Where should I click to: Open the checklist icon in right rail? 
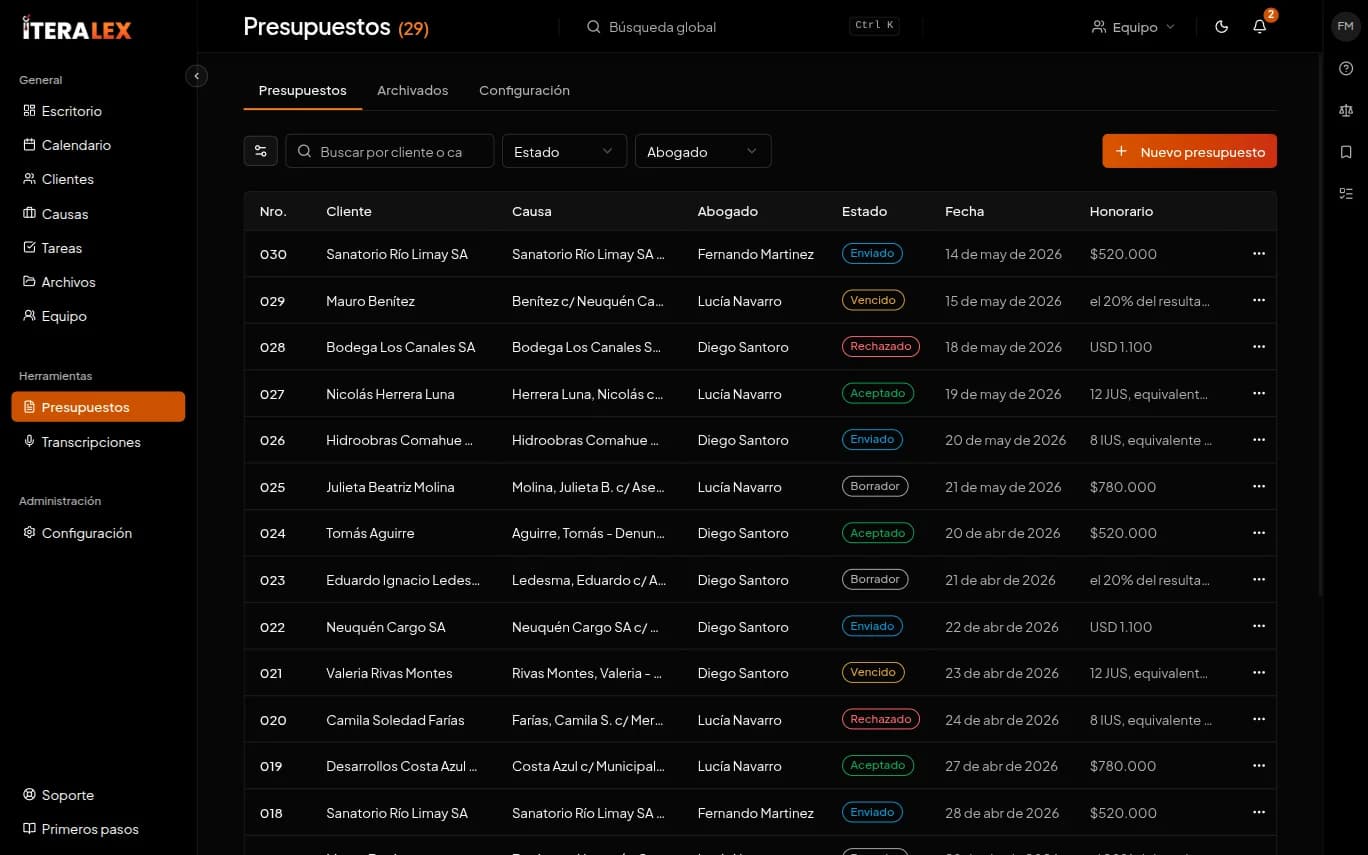1345,193
